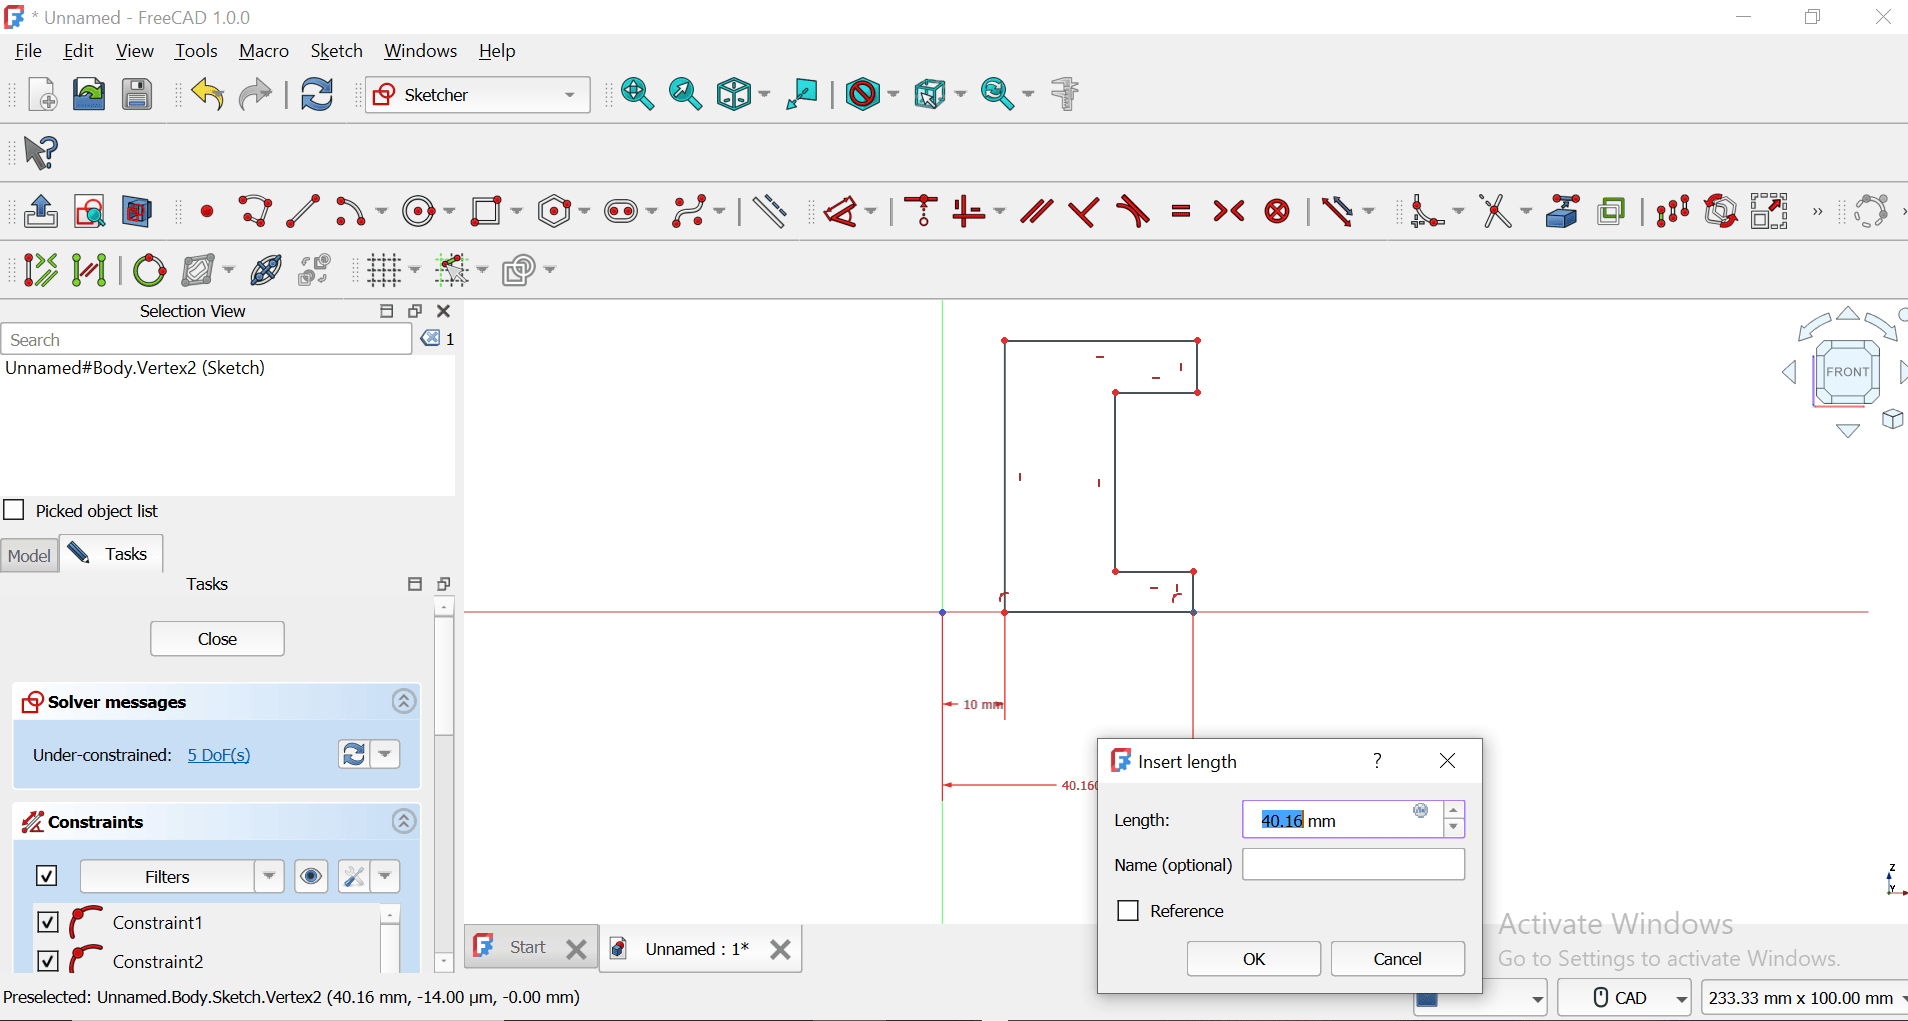Viewport: 1908px width, 1021px height.
Task: Click the FRONT face of navigation cube
Action: 1847,372
